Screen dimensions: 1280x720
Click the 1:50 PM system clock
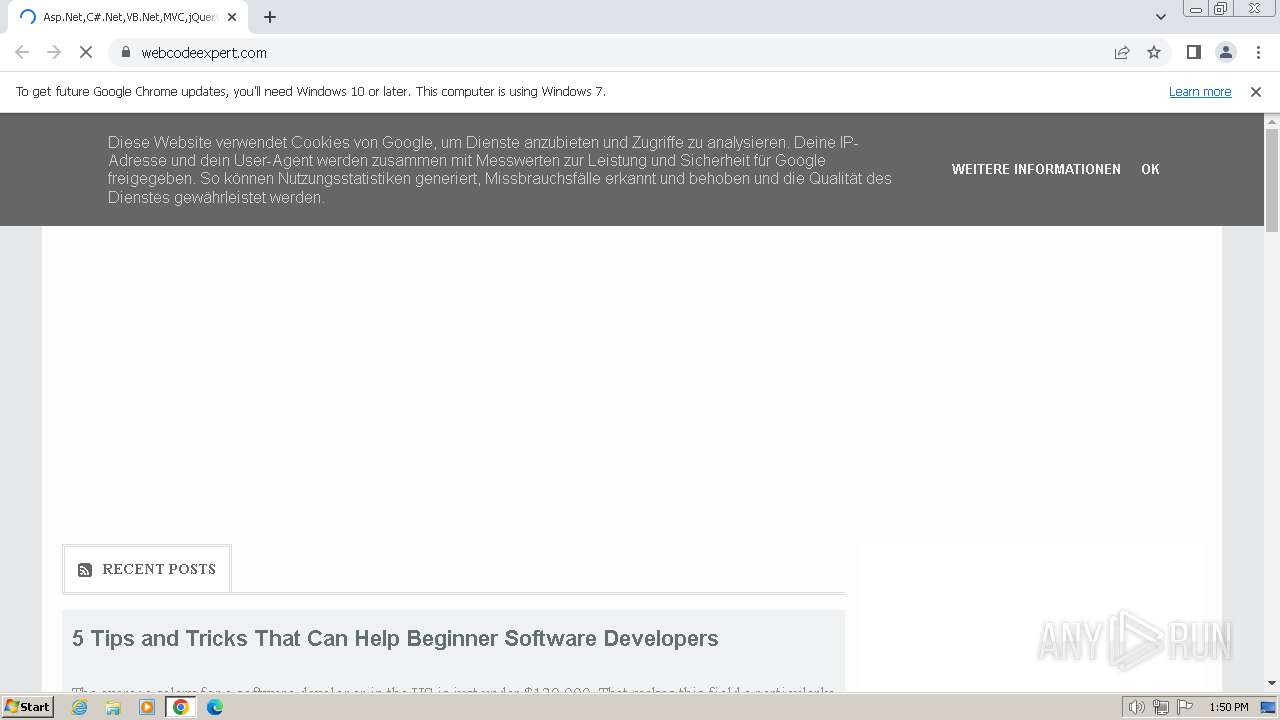tap(1228, 707)
